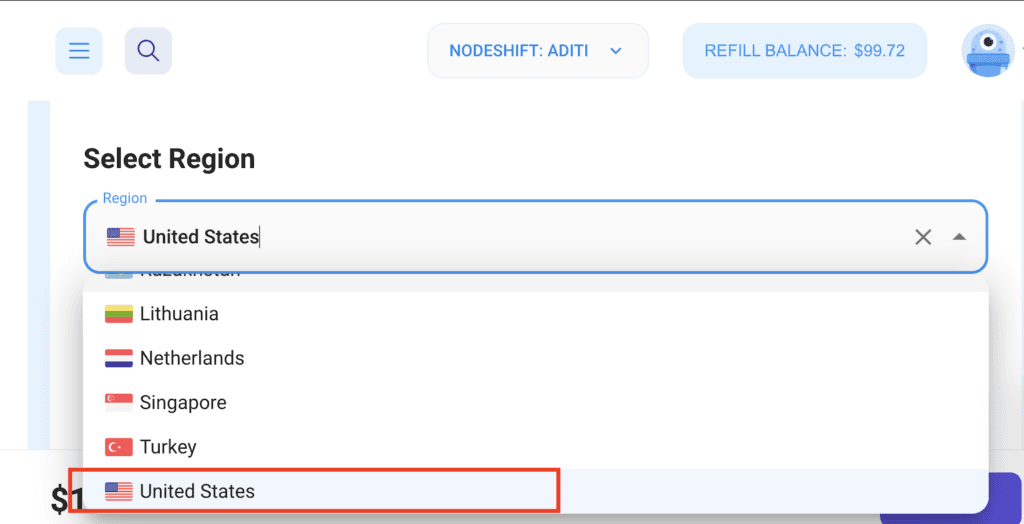Clear the region with X icon
Screen dimensions: 1024x524
[x=923, y=237]
